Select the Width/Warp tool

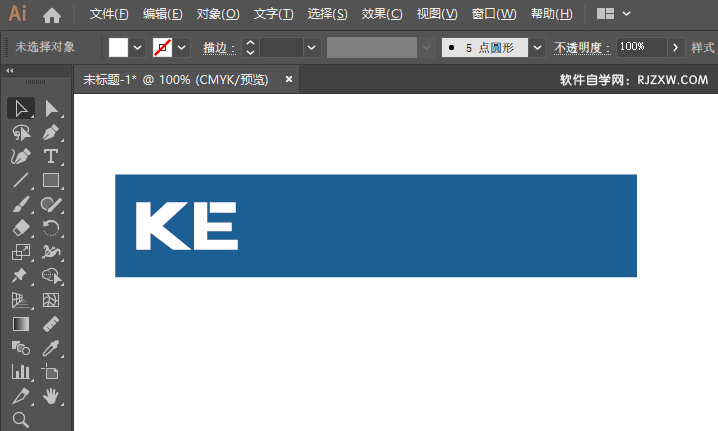coord(51,252)
